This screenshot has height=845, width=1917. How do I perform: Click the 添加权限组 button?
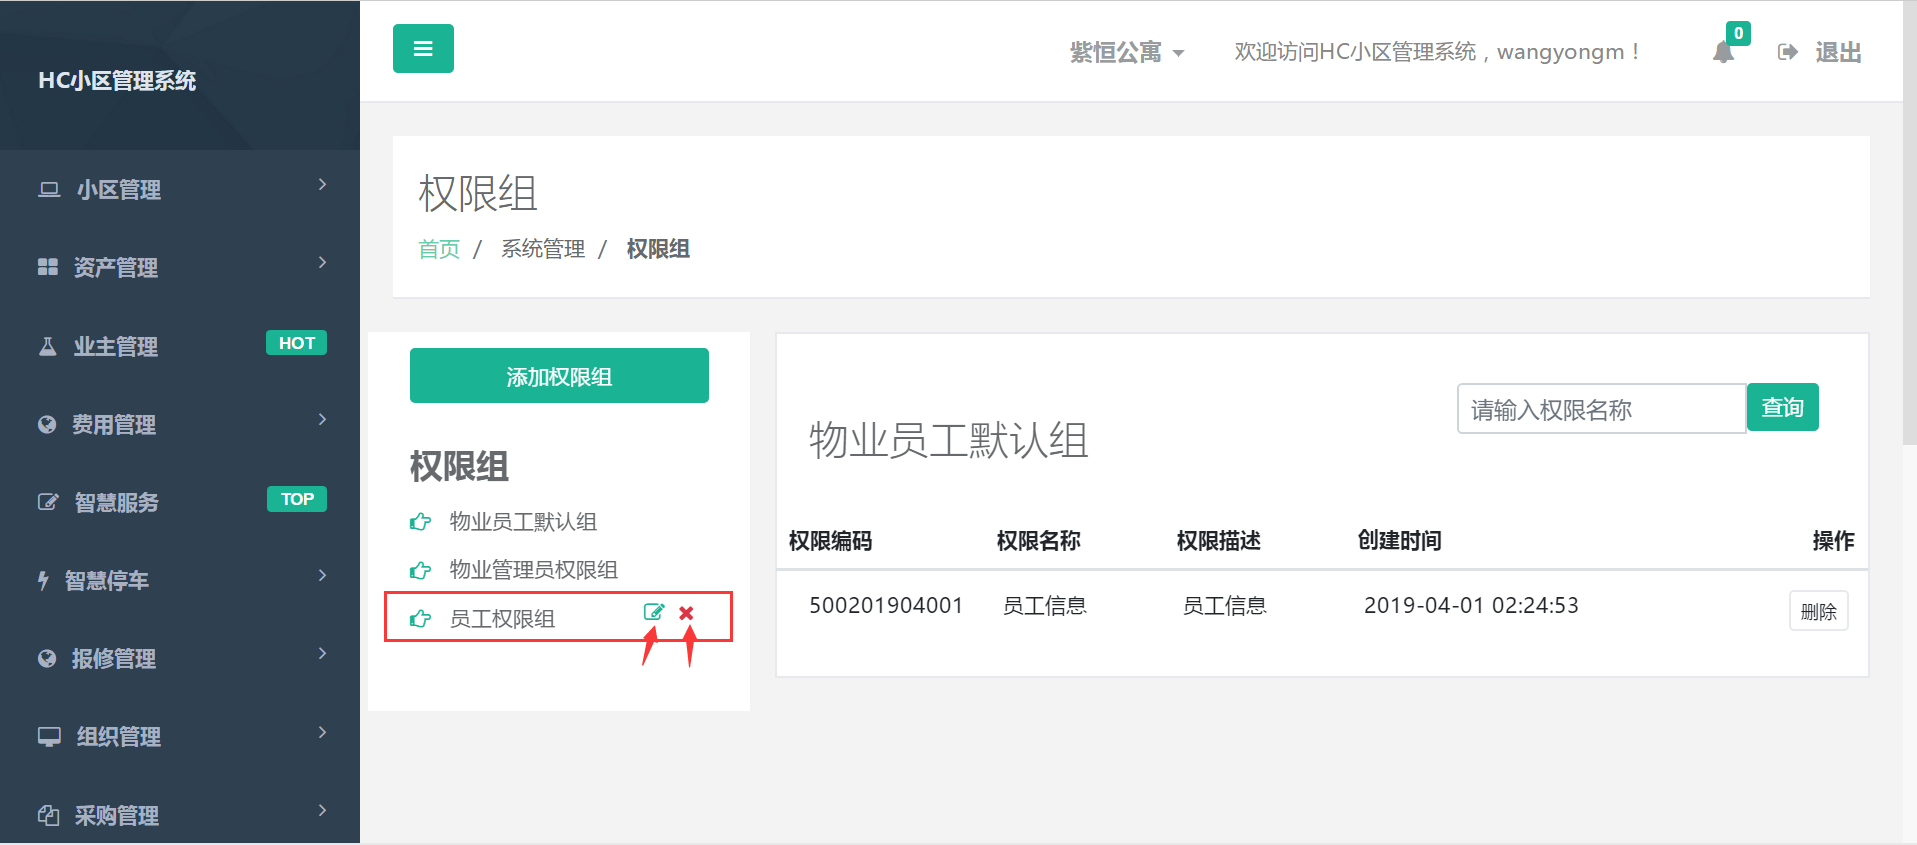click(x=559, y=376)
